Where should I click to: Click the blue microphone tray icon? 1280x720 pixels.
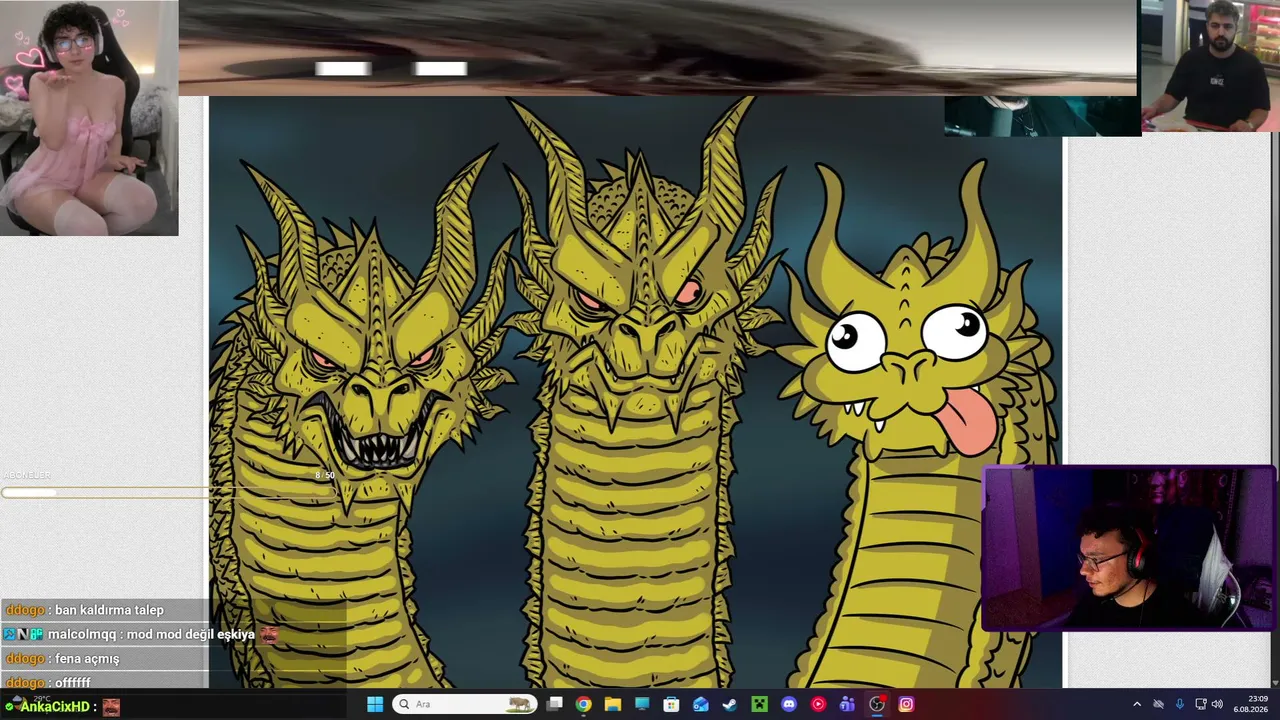point(1180,704)
